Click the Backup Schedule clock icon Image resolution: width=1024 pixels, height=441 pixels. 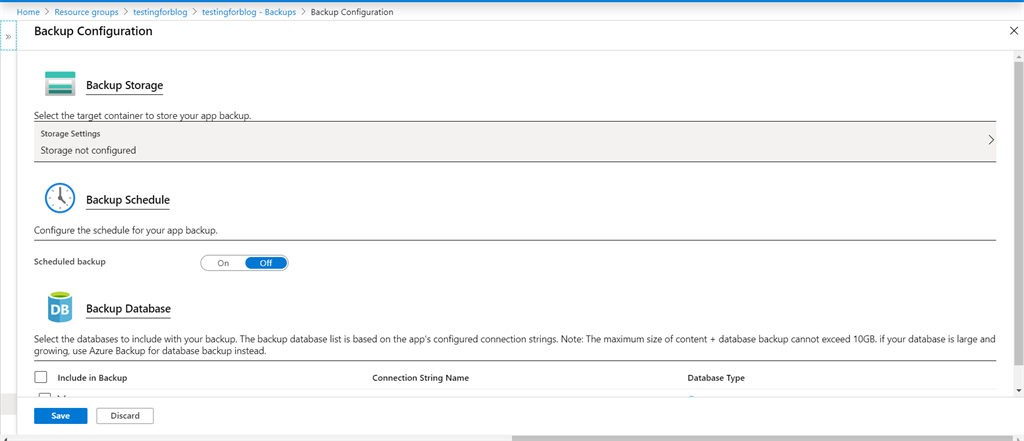pos(60,197)
